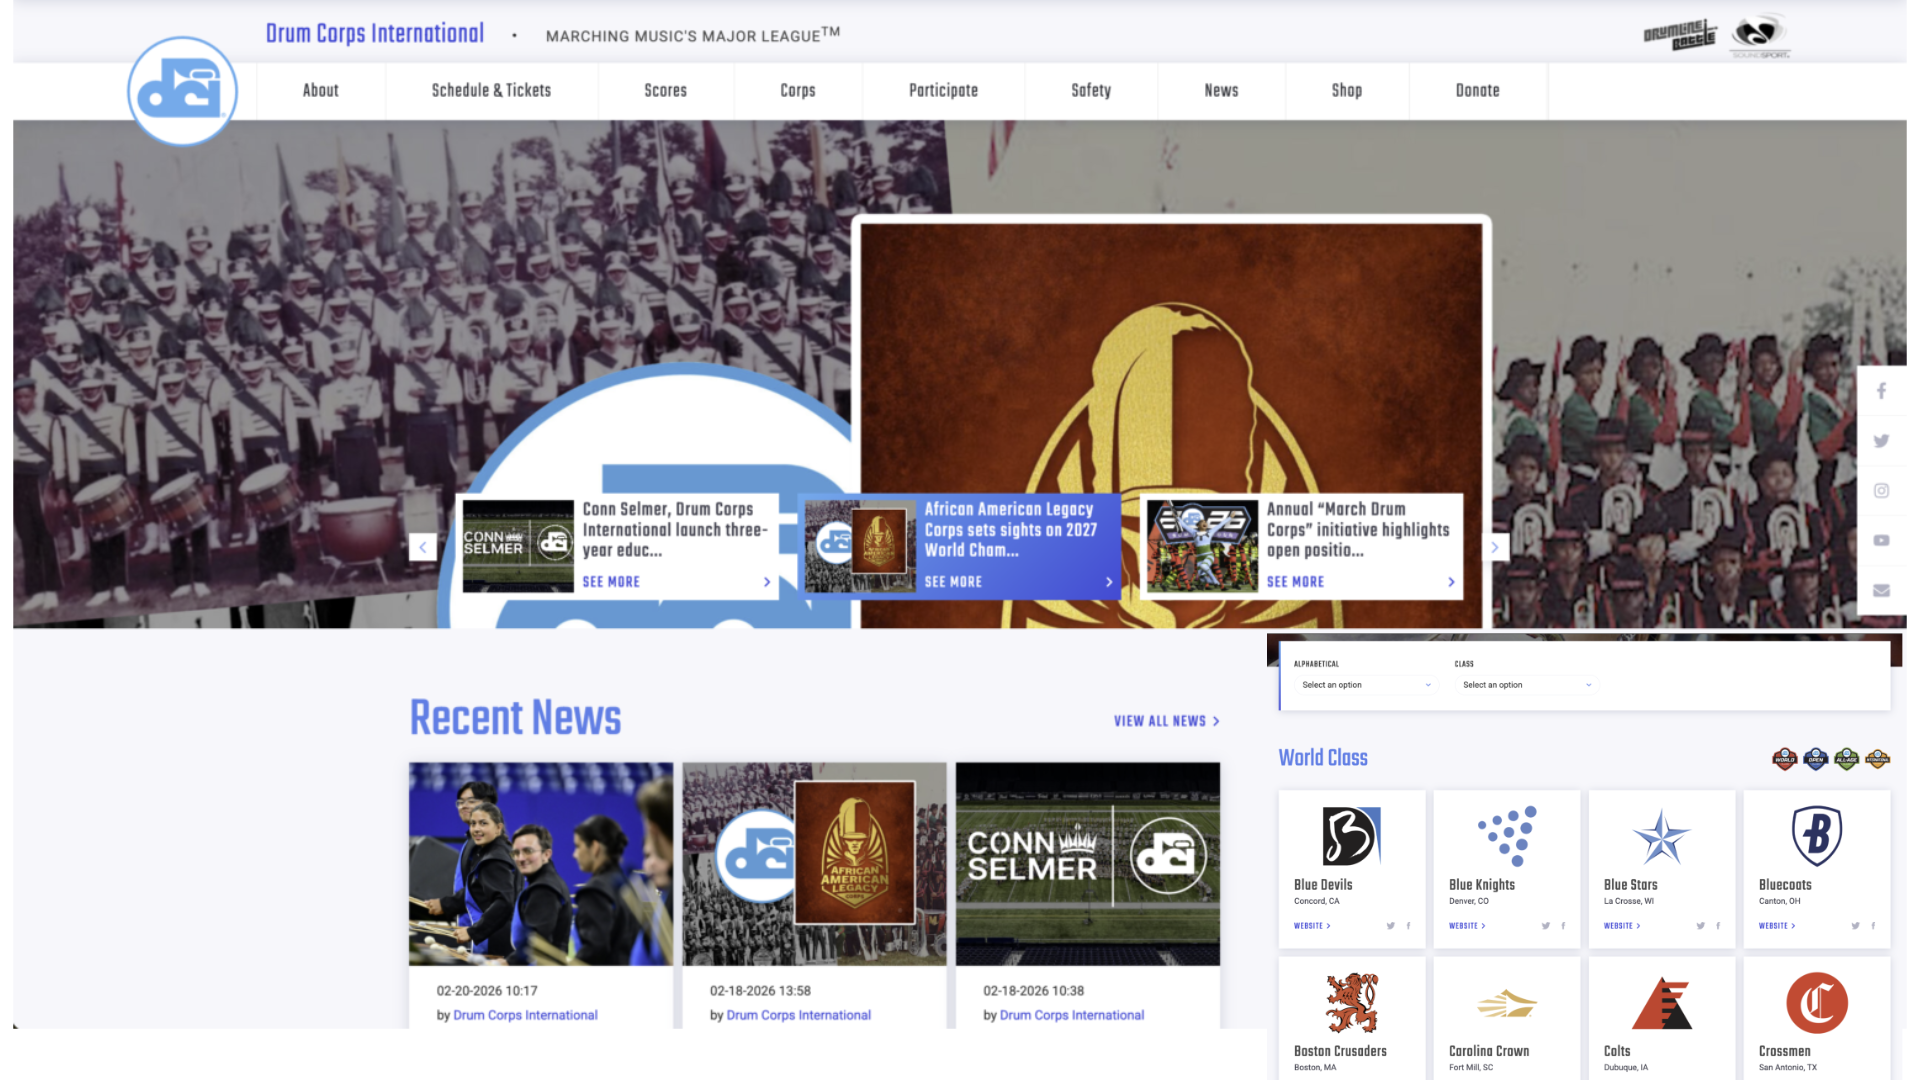Go back a slide using the left carousel arrow
The width and height of the screenshot is (1920, 1080).
[422, 547]
